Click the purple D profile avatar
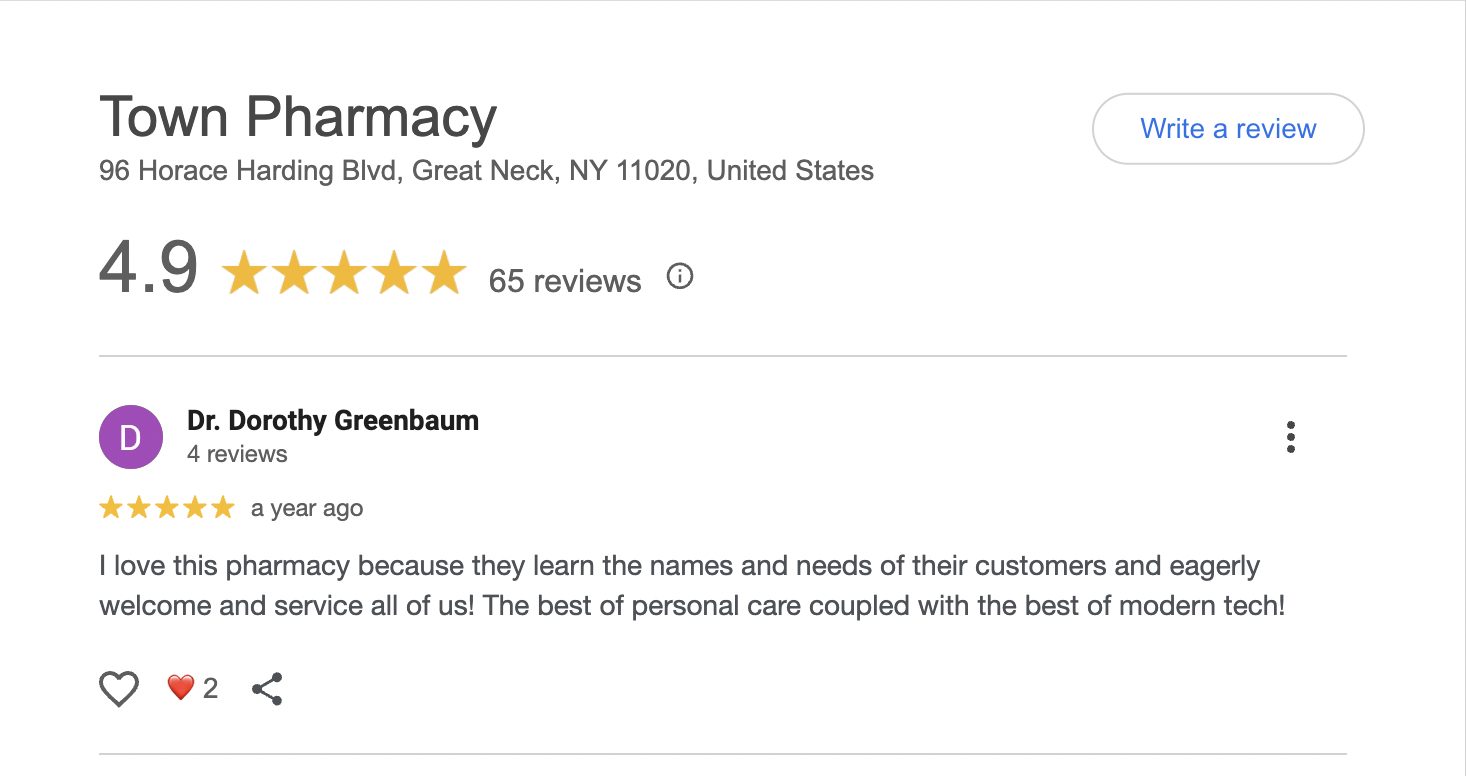The width and height of the screenshot is (1466, 776). coord(131,437)
